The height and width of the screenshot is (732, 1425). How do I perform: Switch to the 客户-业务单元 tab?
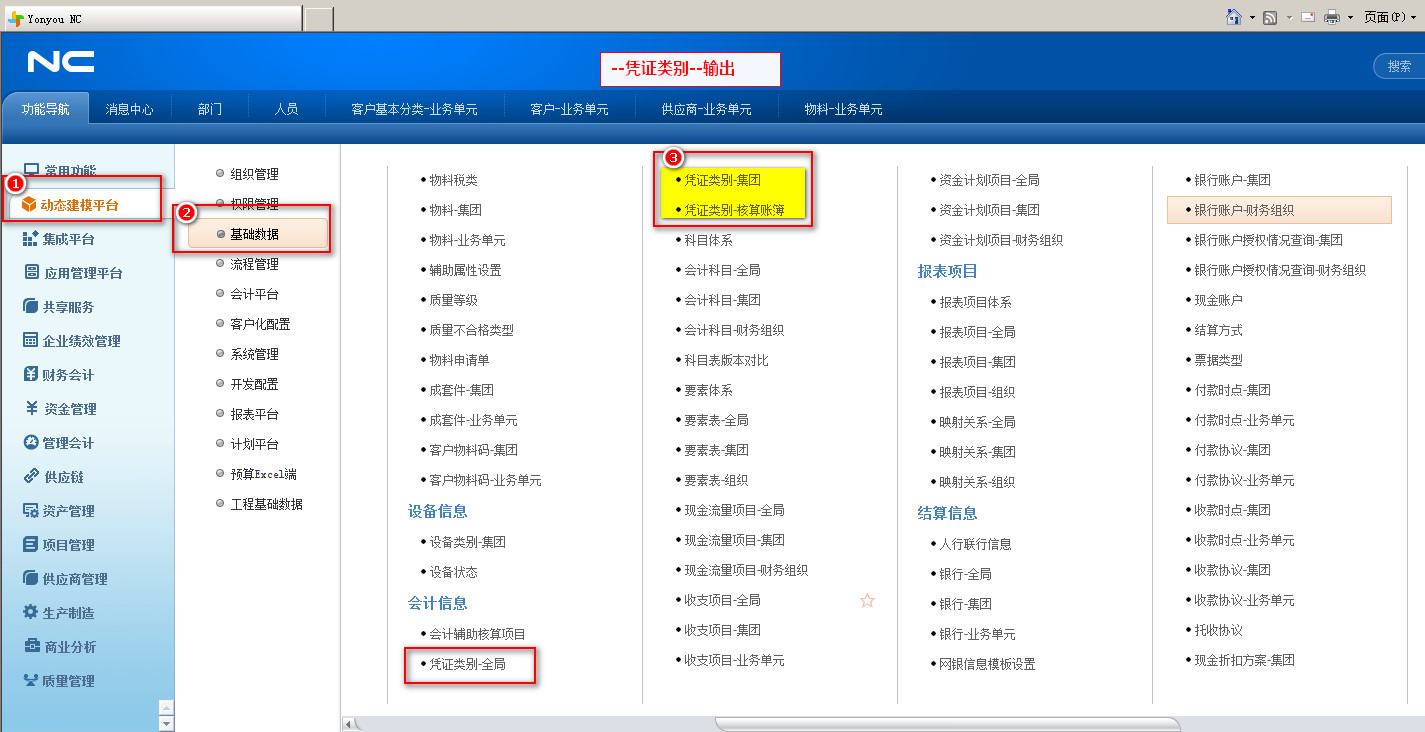(569, 109)
